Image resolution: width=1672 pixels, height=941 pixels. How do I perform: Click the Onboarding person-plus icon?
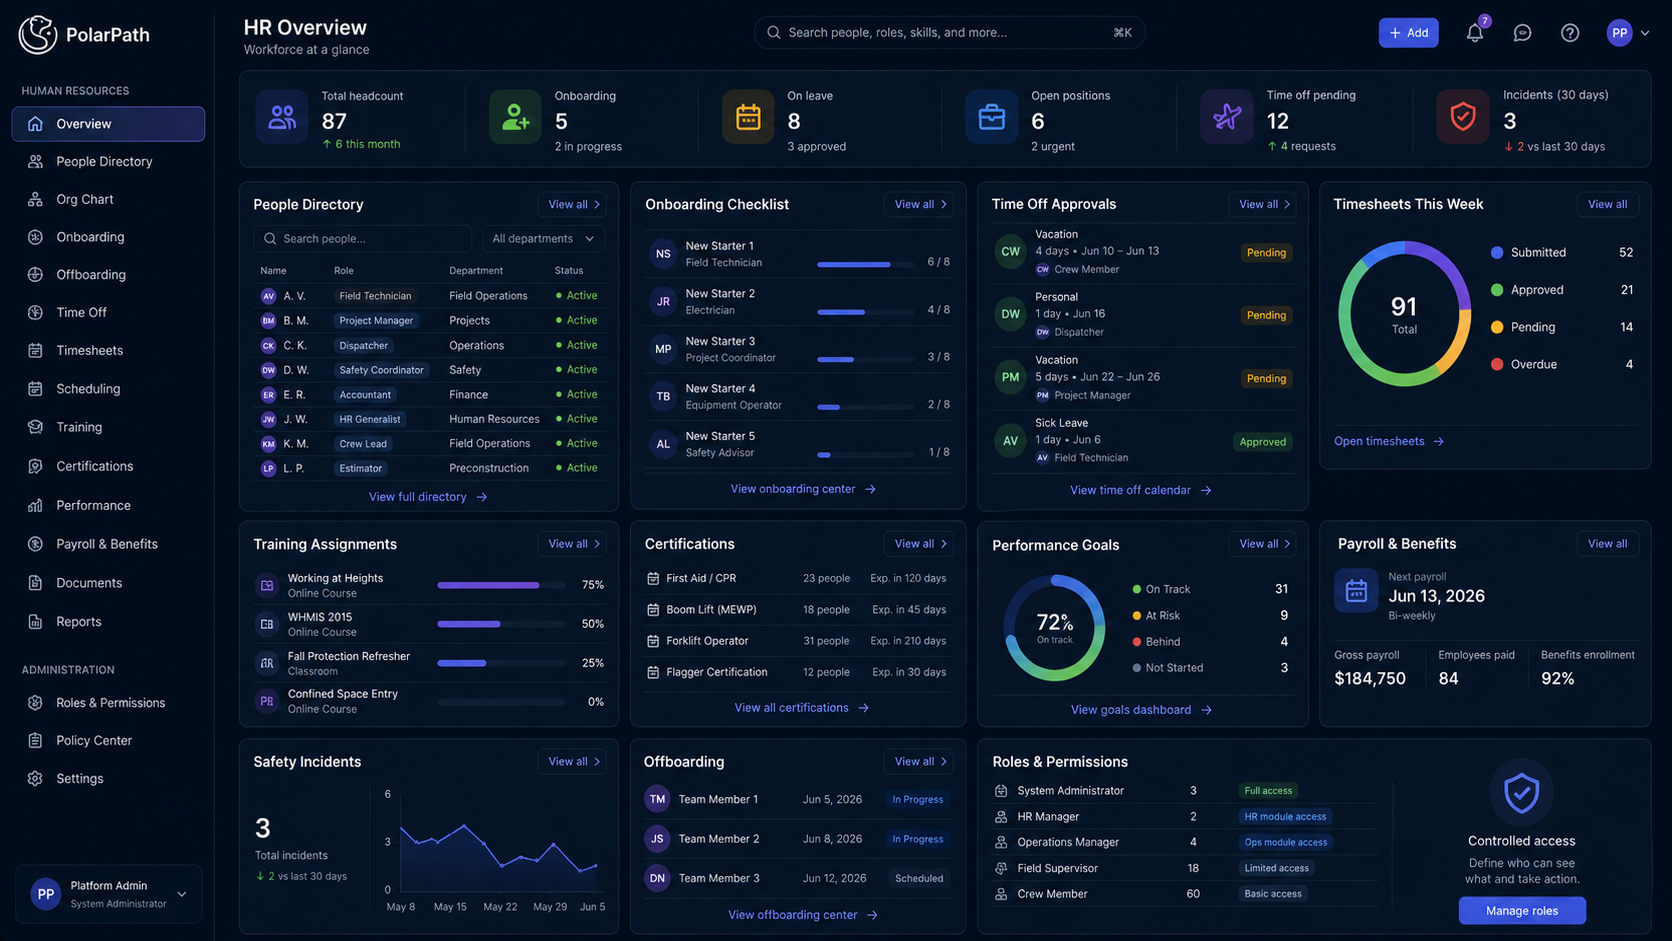click(515, 117)
